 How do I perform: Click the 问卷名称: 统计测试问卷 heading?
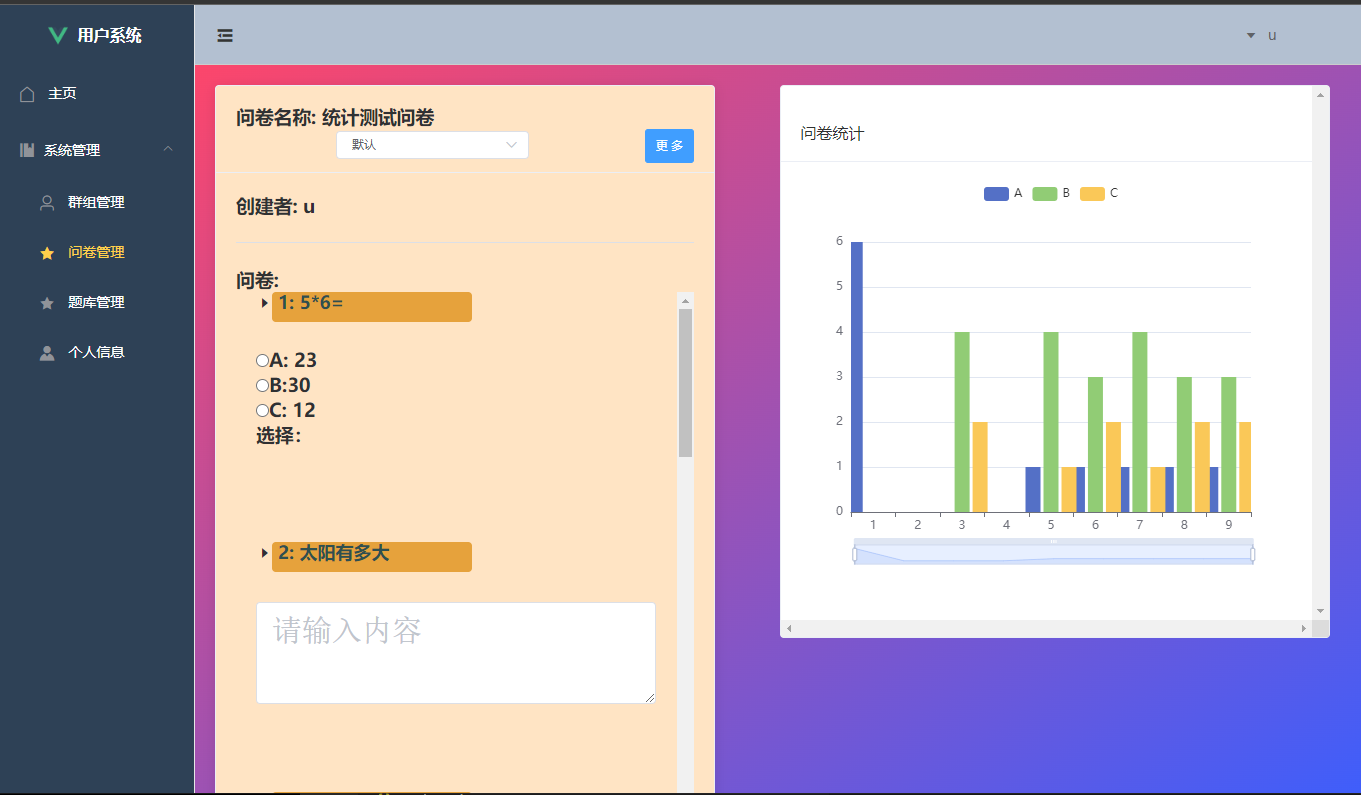coord(335,118)
